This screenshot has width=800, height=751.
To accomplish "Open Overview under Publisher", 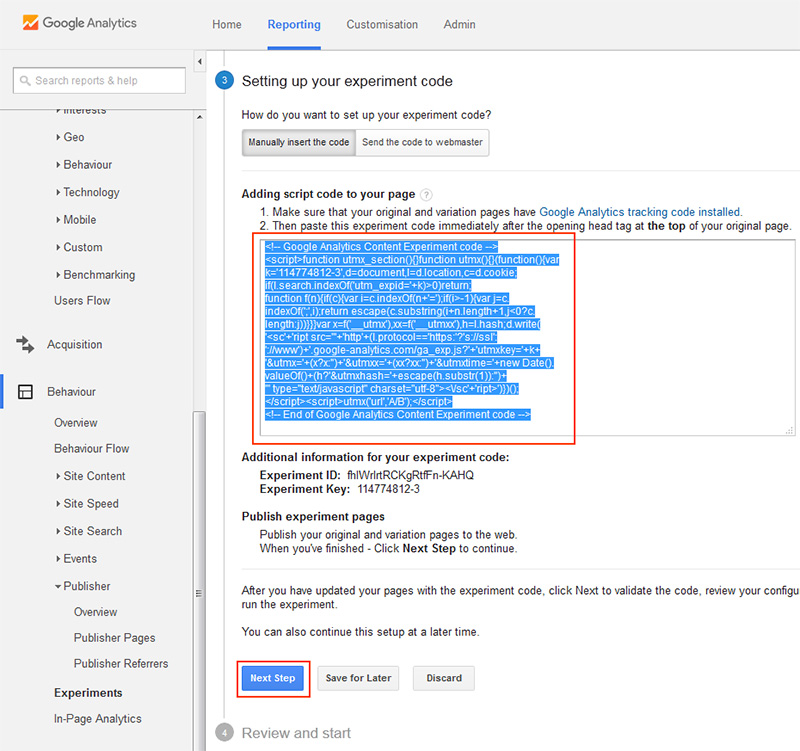I will [x=95, y=612].
